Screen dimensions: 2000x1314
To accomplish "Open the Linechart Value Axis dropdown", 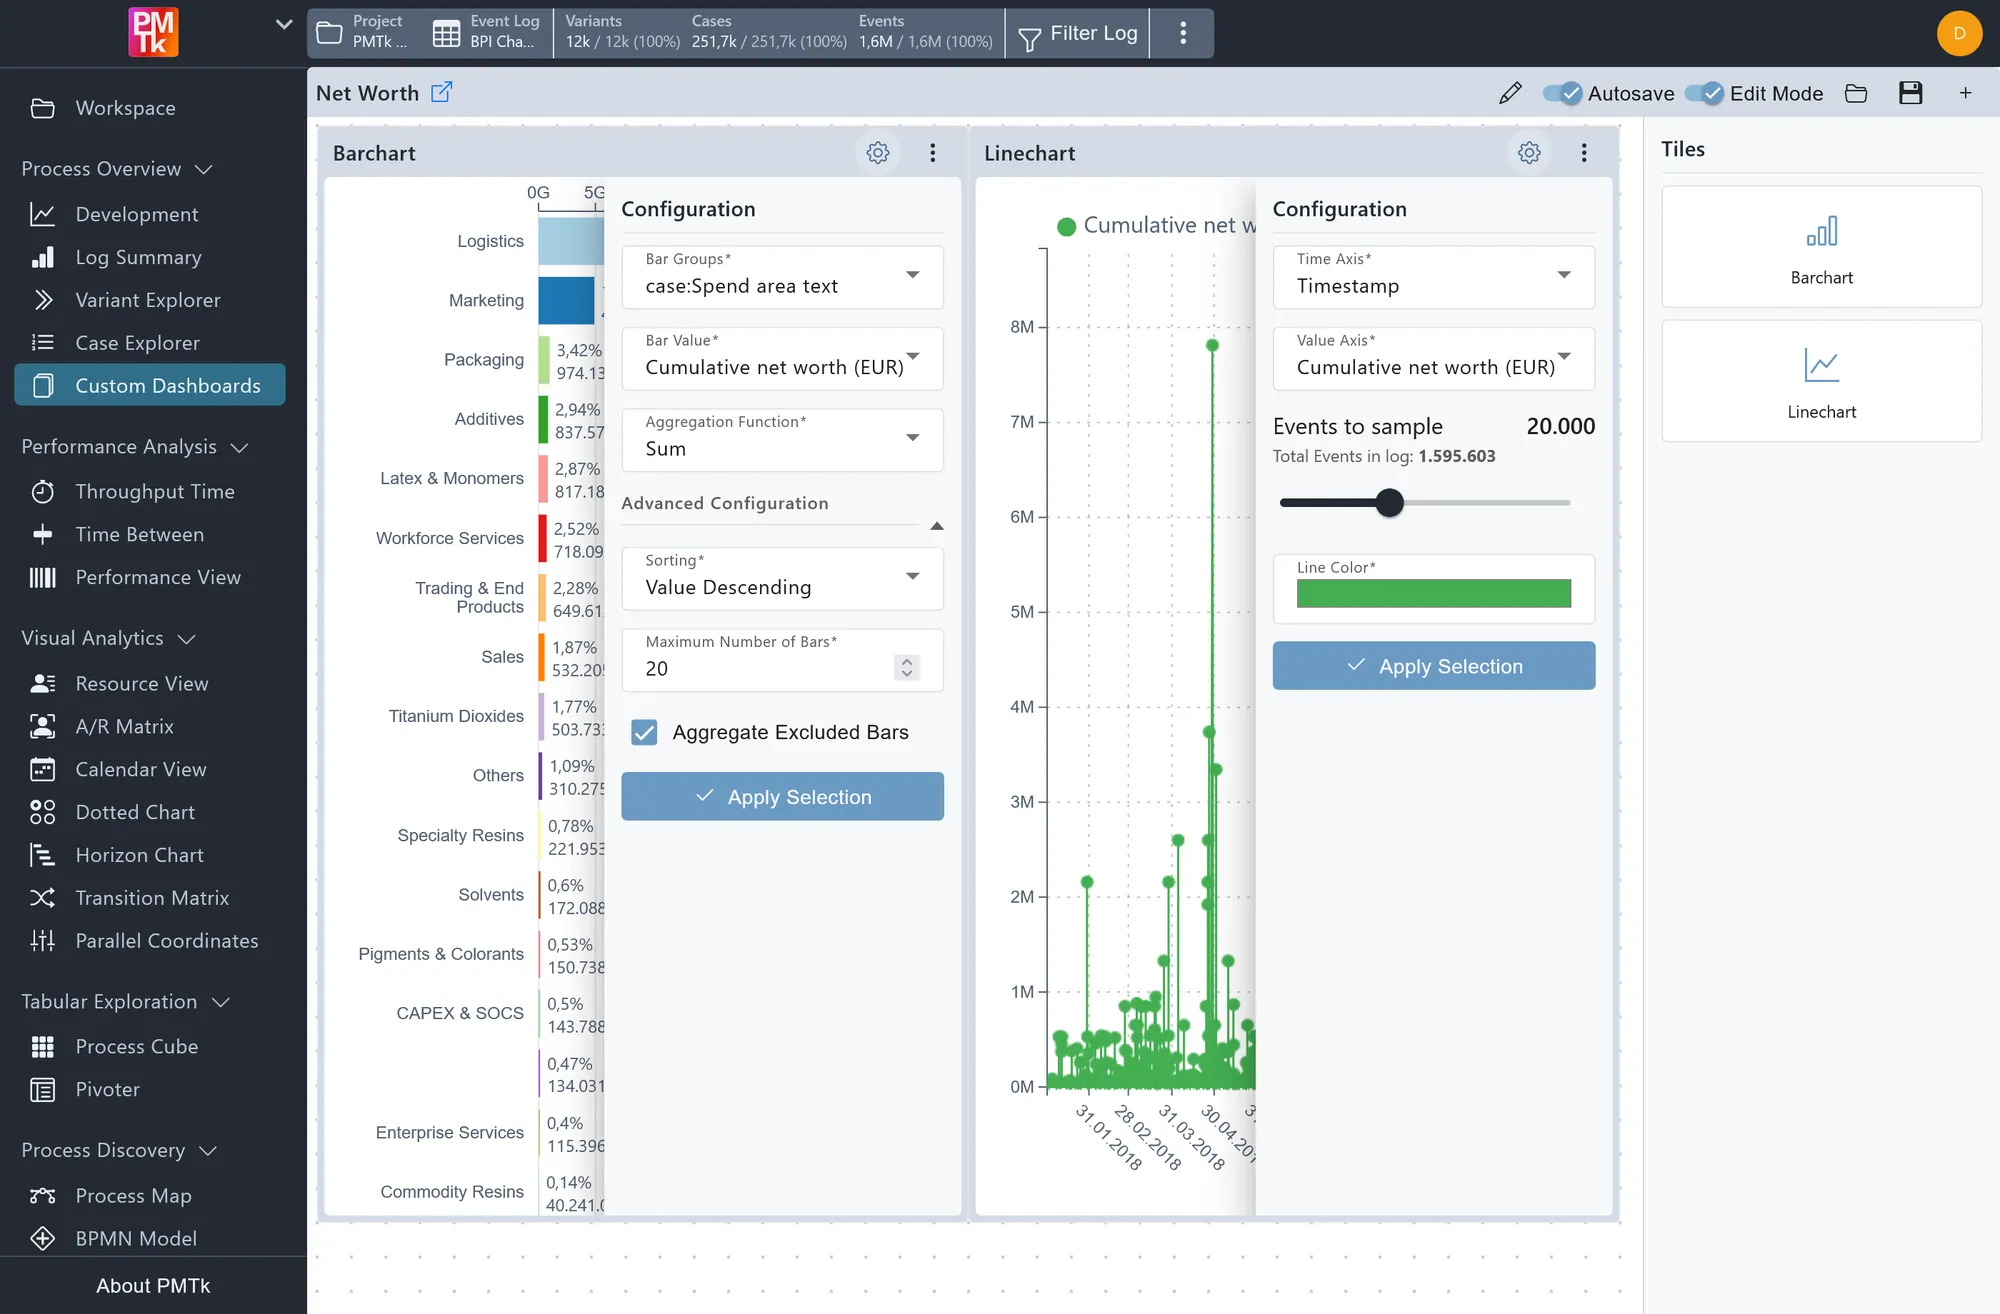I will (1433, 358).
